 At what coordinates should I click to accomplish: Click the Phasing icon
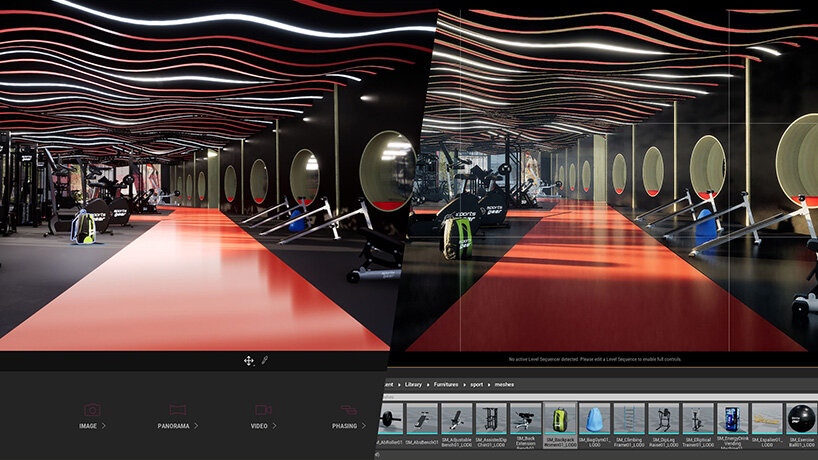(x=348, y=410)
